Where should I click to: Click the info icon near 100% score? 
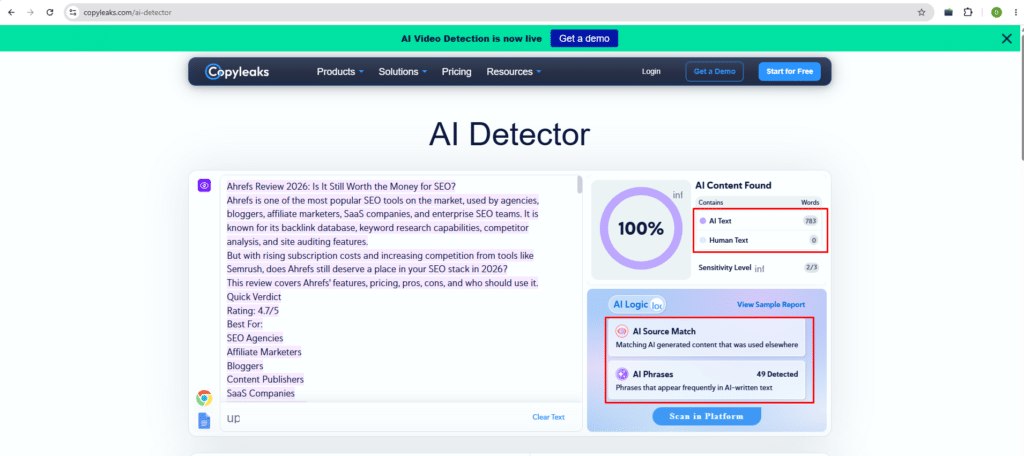click(x=678, y=195)
